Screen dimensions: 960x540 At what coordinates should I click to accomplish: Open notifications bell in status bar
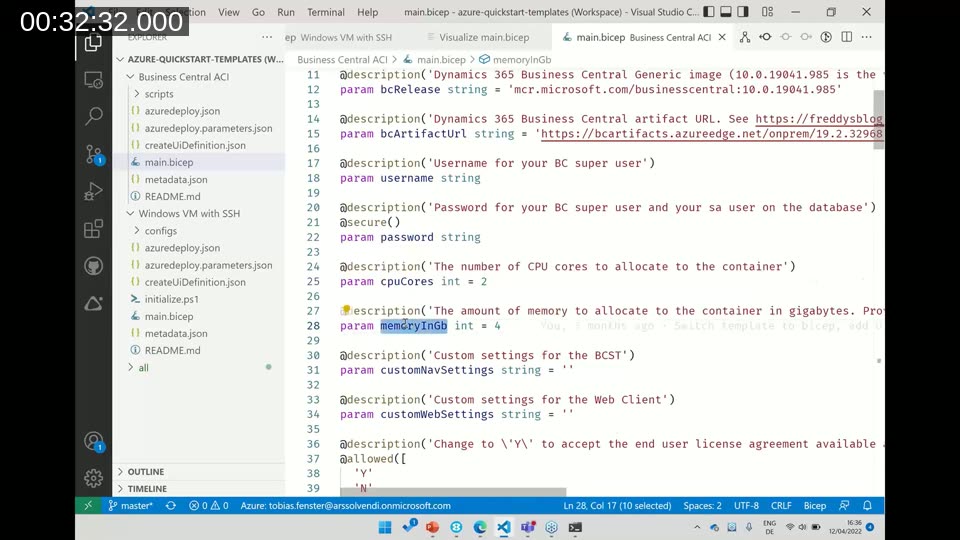click(867, 506)
